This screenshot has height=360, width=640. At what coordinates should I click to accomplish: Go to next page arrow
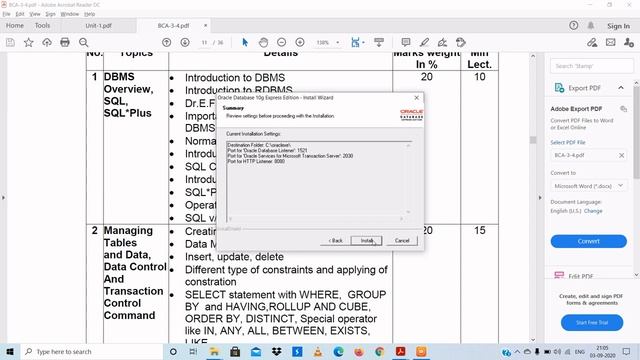185,42
